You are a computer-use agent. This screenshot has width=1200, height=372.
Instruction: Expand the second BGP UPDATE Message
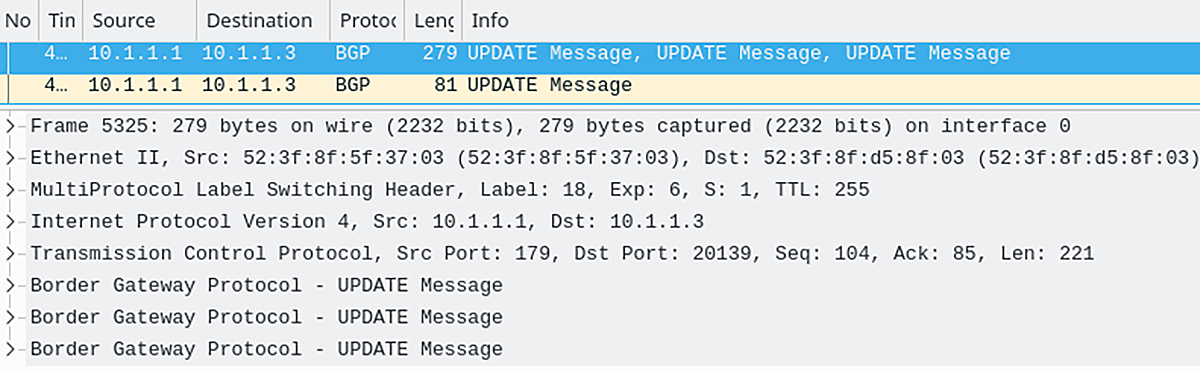point(10,318)
